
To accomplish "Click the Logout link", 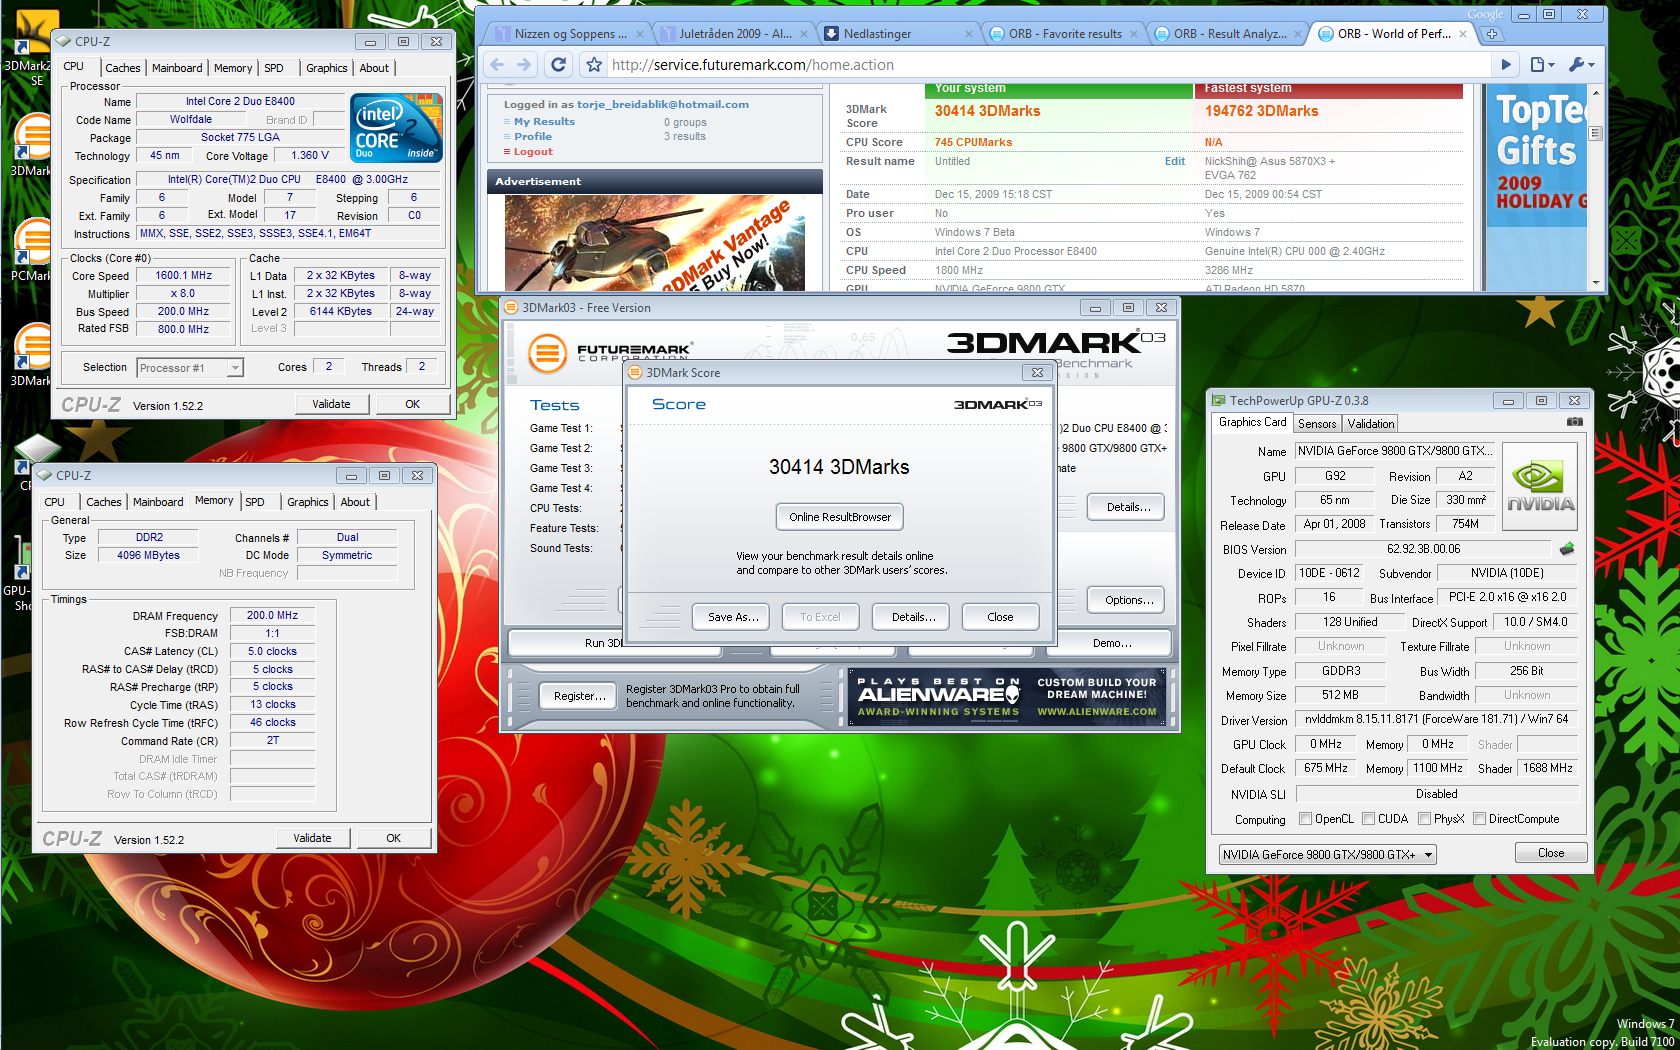I will tap(533, 152).
